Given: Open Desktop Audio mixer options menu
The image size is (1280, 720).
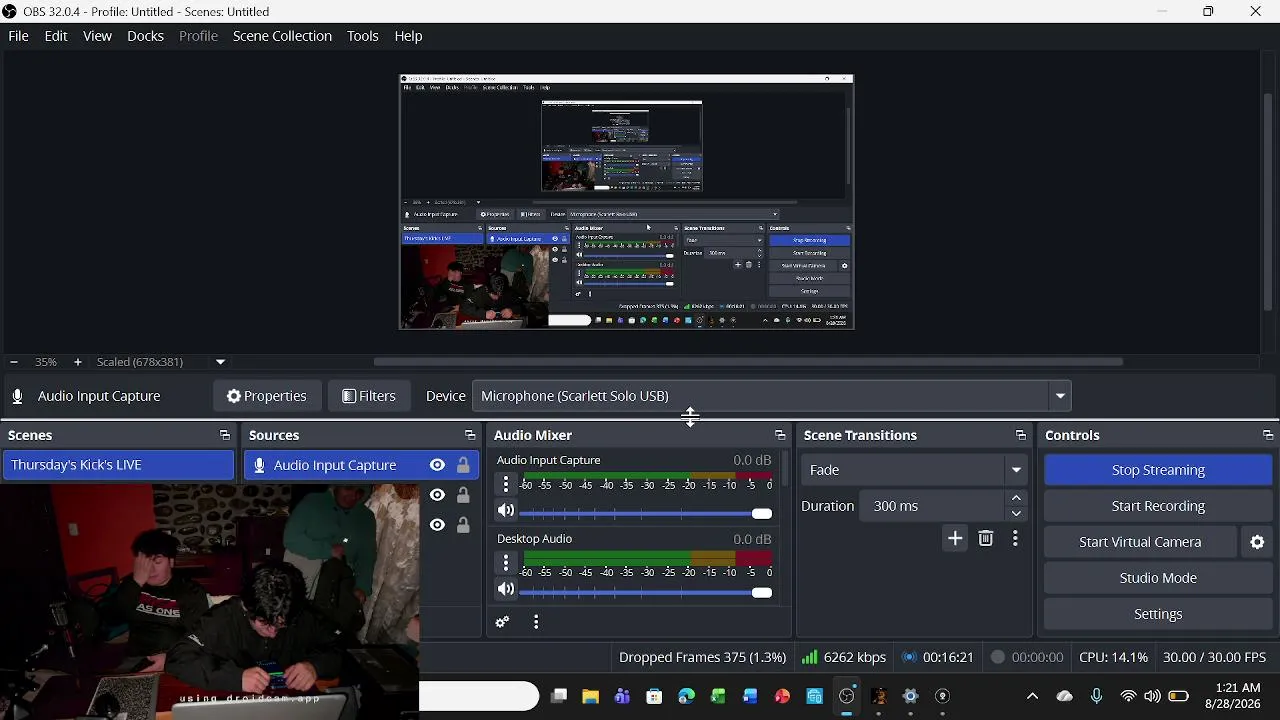Looking at the screenshot, I should coord(506,563).
